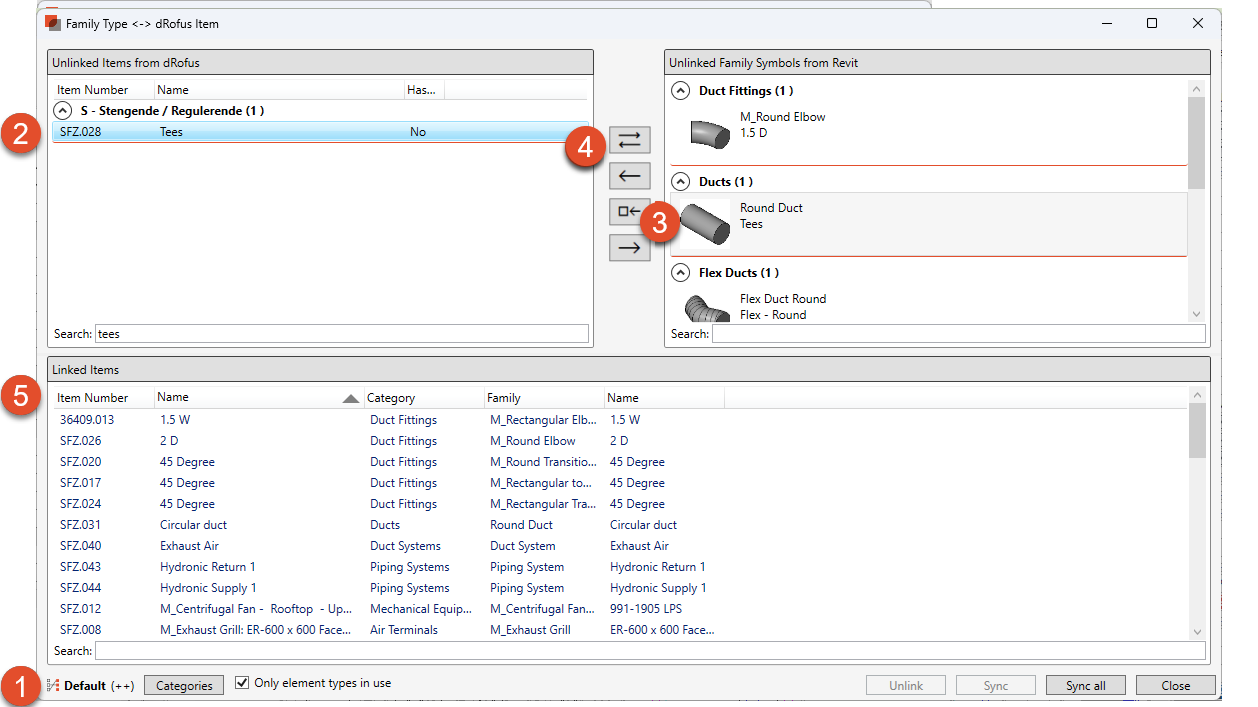The height and width of the screenshot is (707, 1258).
Task: Click the Default configuration icon in status bar
Action: point(53,686)
